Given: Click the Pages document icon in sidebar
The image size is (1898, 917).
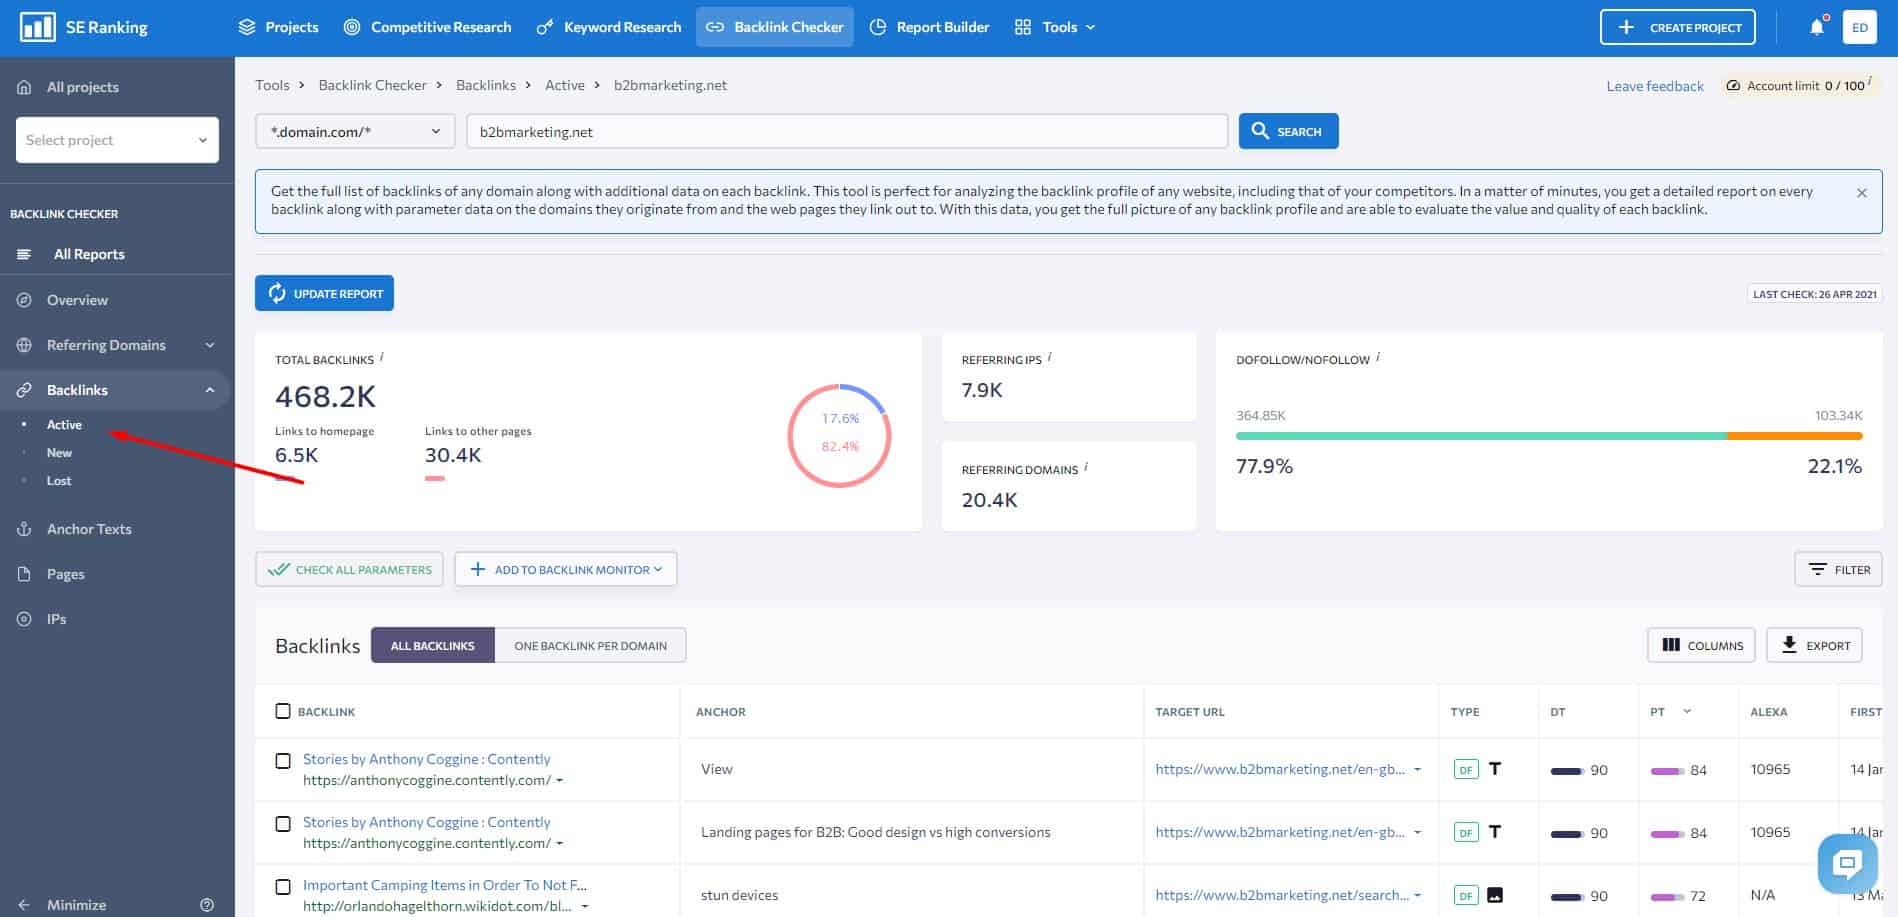Looking at the screenshot, I should pos(24,574).
